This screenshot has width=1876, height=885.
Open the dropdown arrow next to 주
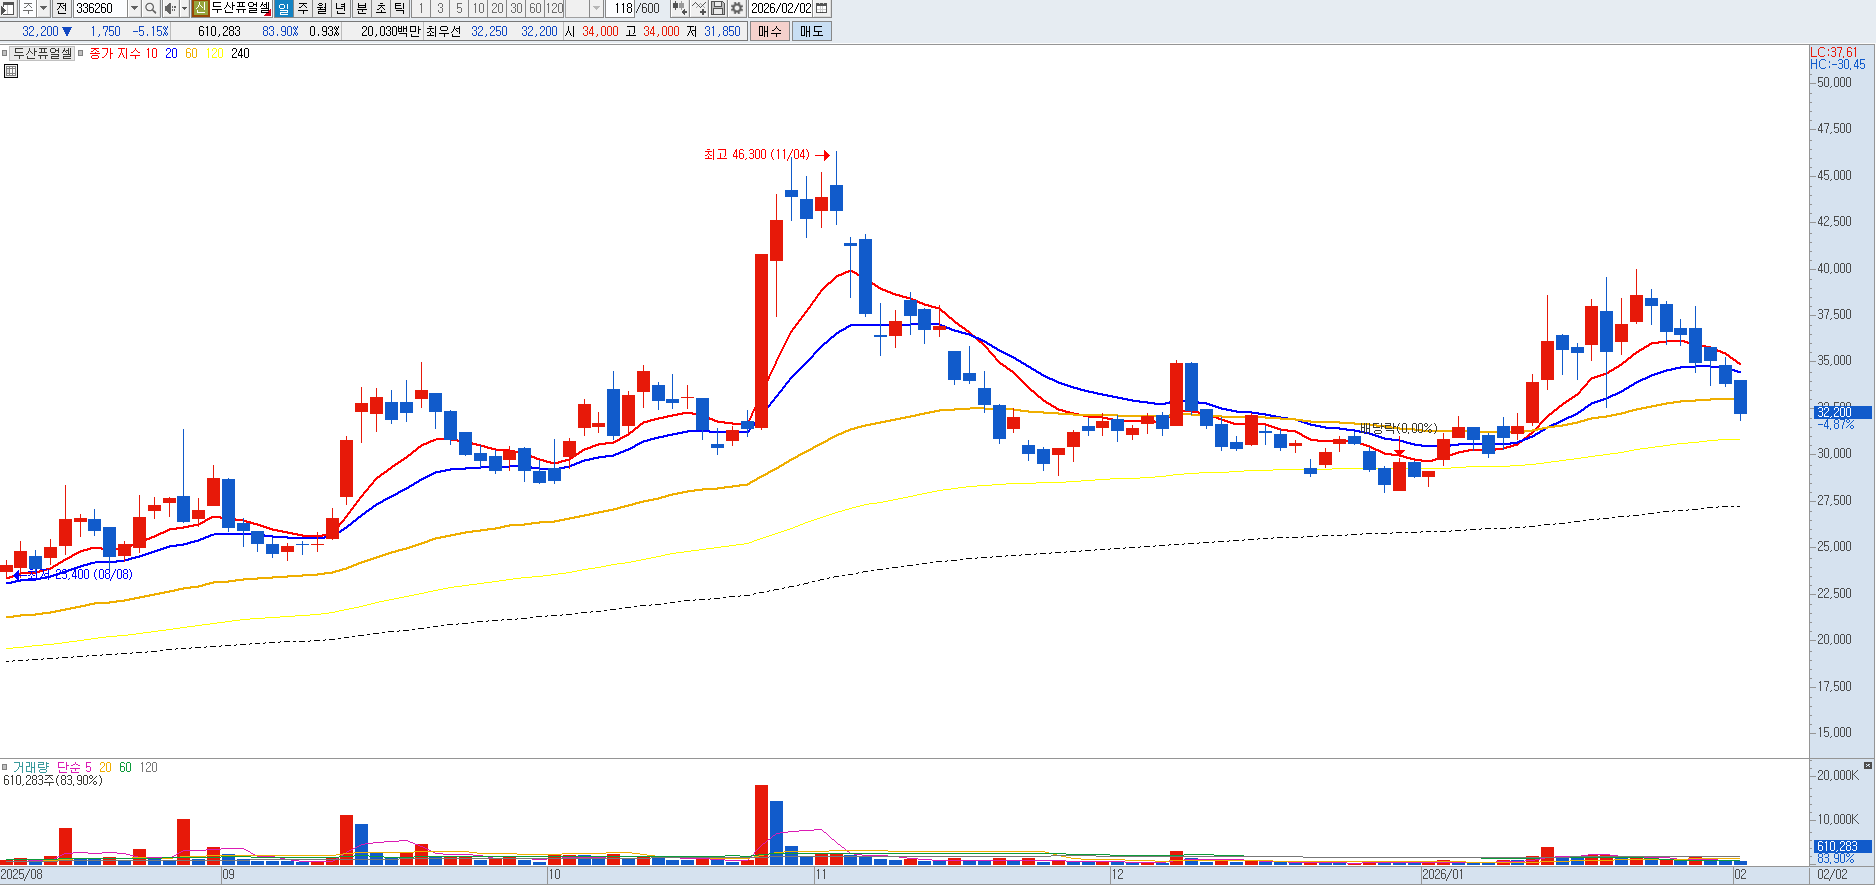[x=43, y=8]
